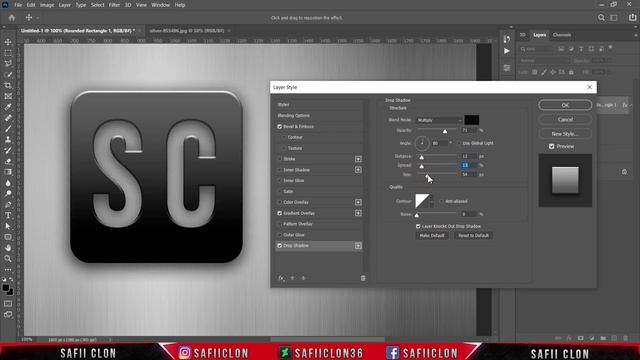Select the Eraser tool

(8, 161)
